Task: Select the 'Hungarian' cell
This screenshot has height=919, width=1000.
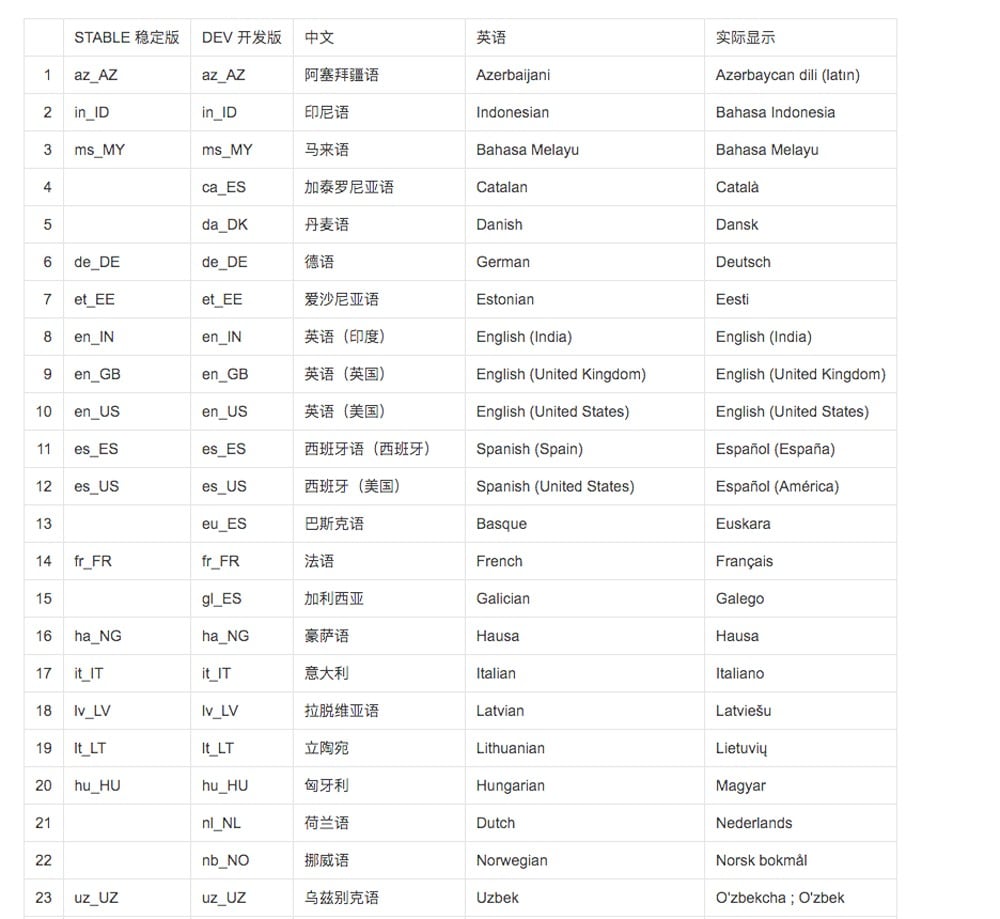Action: click(585, 786)
